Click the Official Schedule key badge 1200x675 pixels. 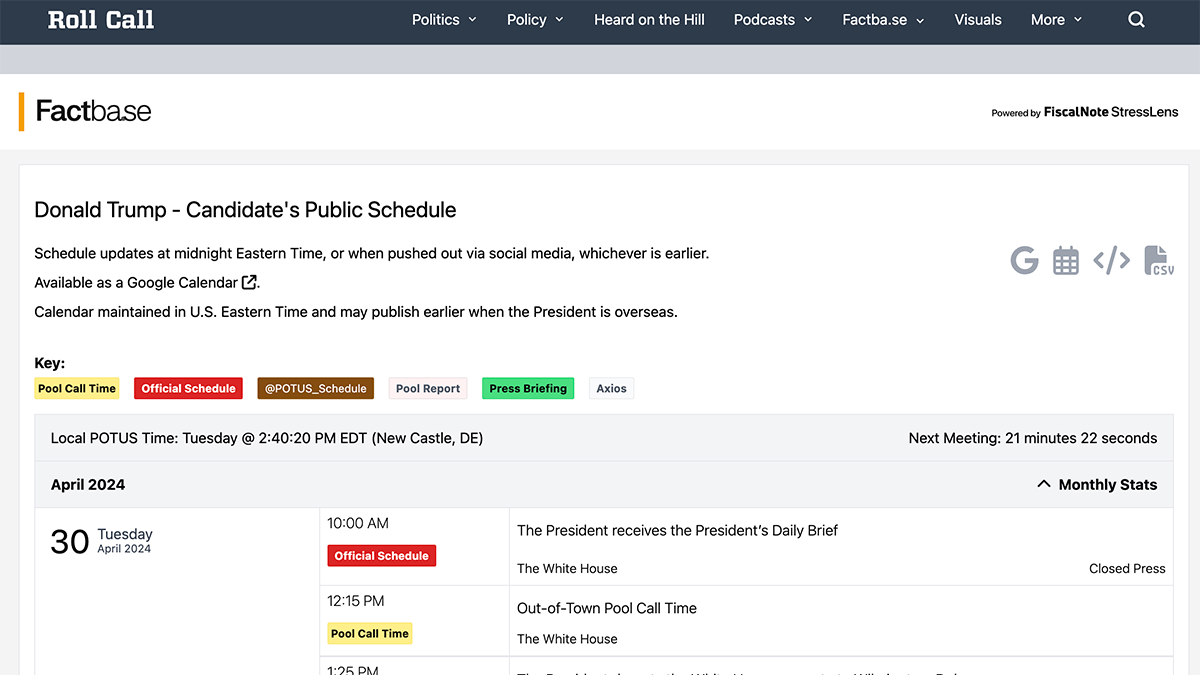[188, 389]
